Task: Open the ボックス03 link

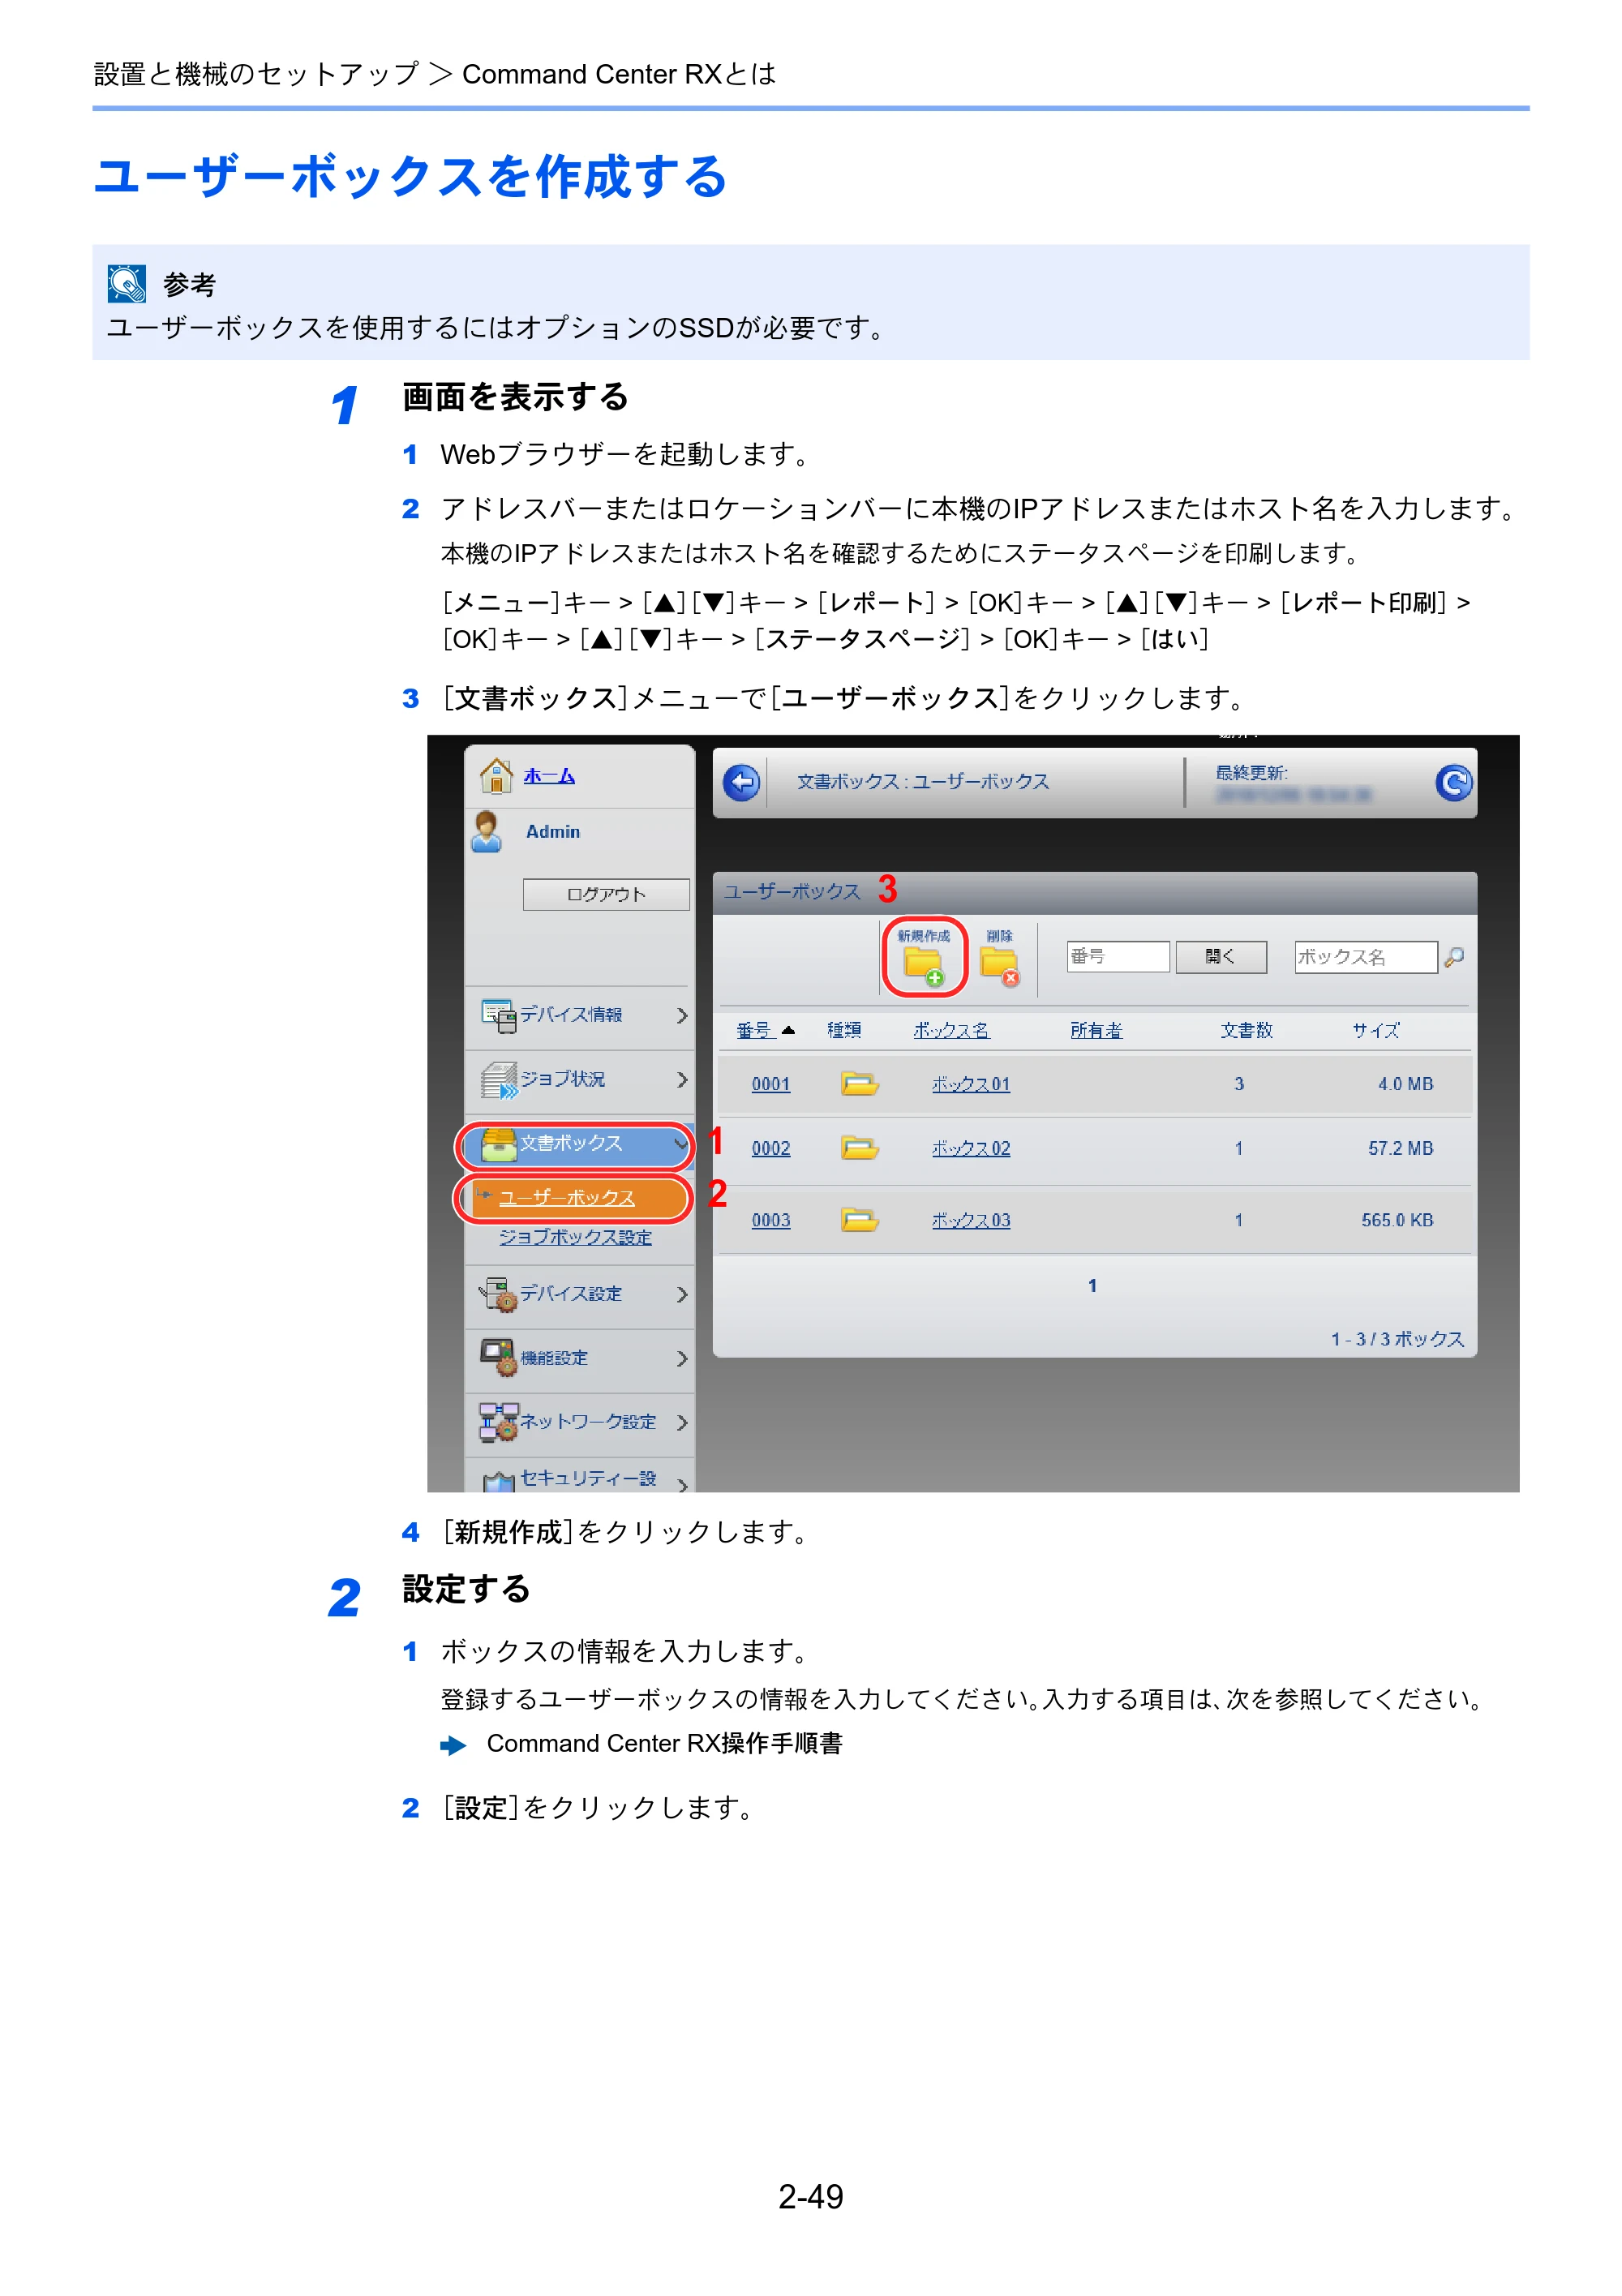Action: click(x=971, y=1220)
